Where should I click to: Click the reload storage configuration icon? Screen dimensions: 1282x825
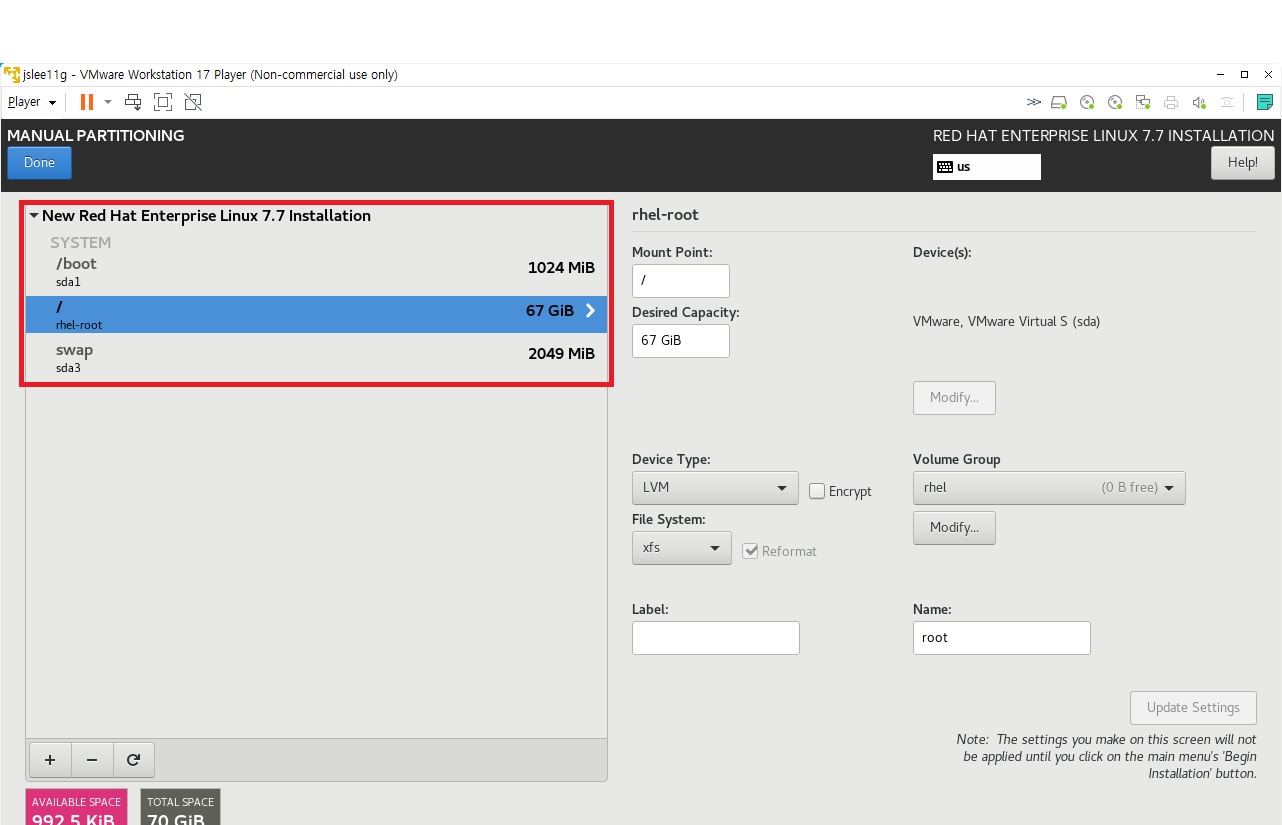pos(134,760)
